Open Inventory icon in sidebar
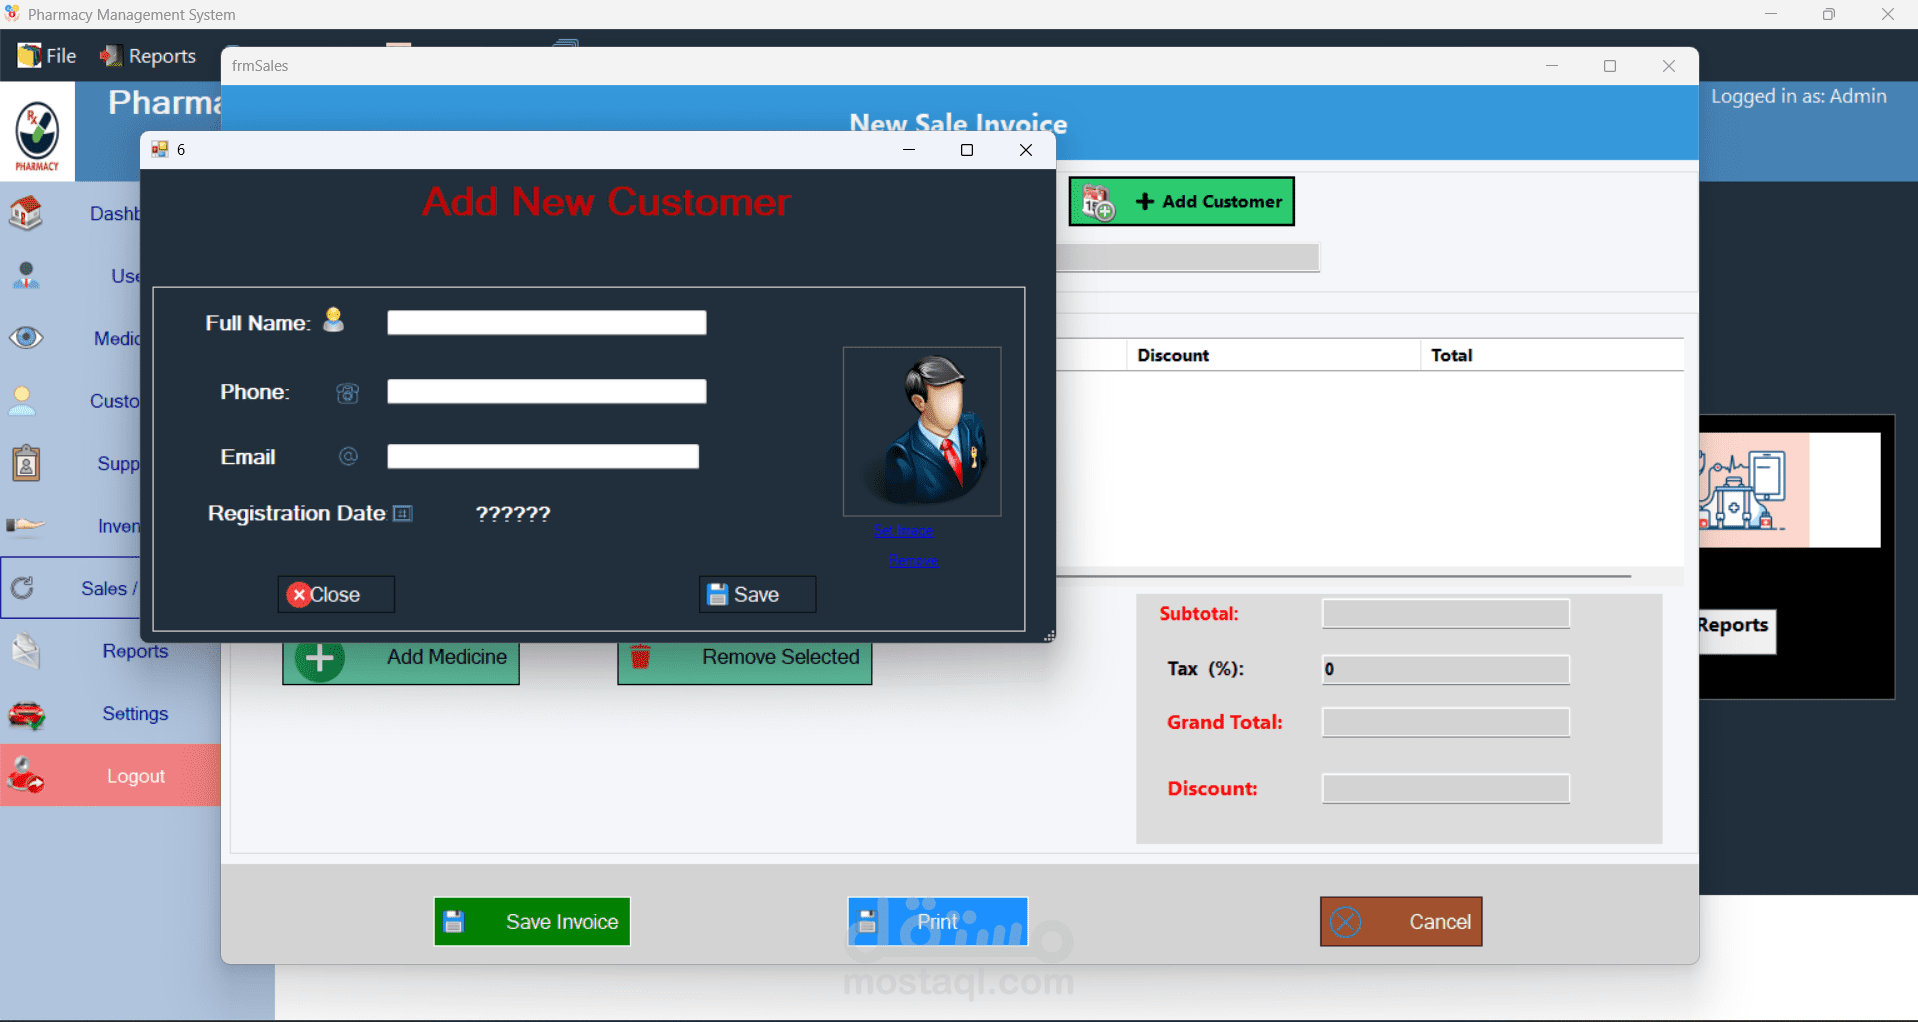This screenshot has height=1022, width=1918. 26,525
